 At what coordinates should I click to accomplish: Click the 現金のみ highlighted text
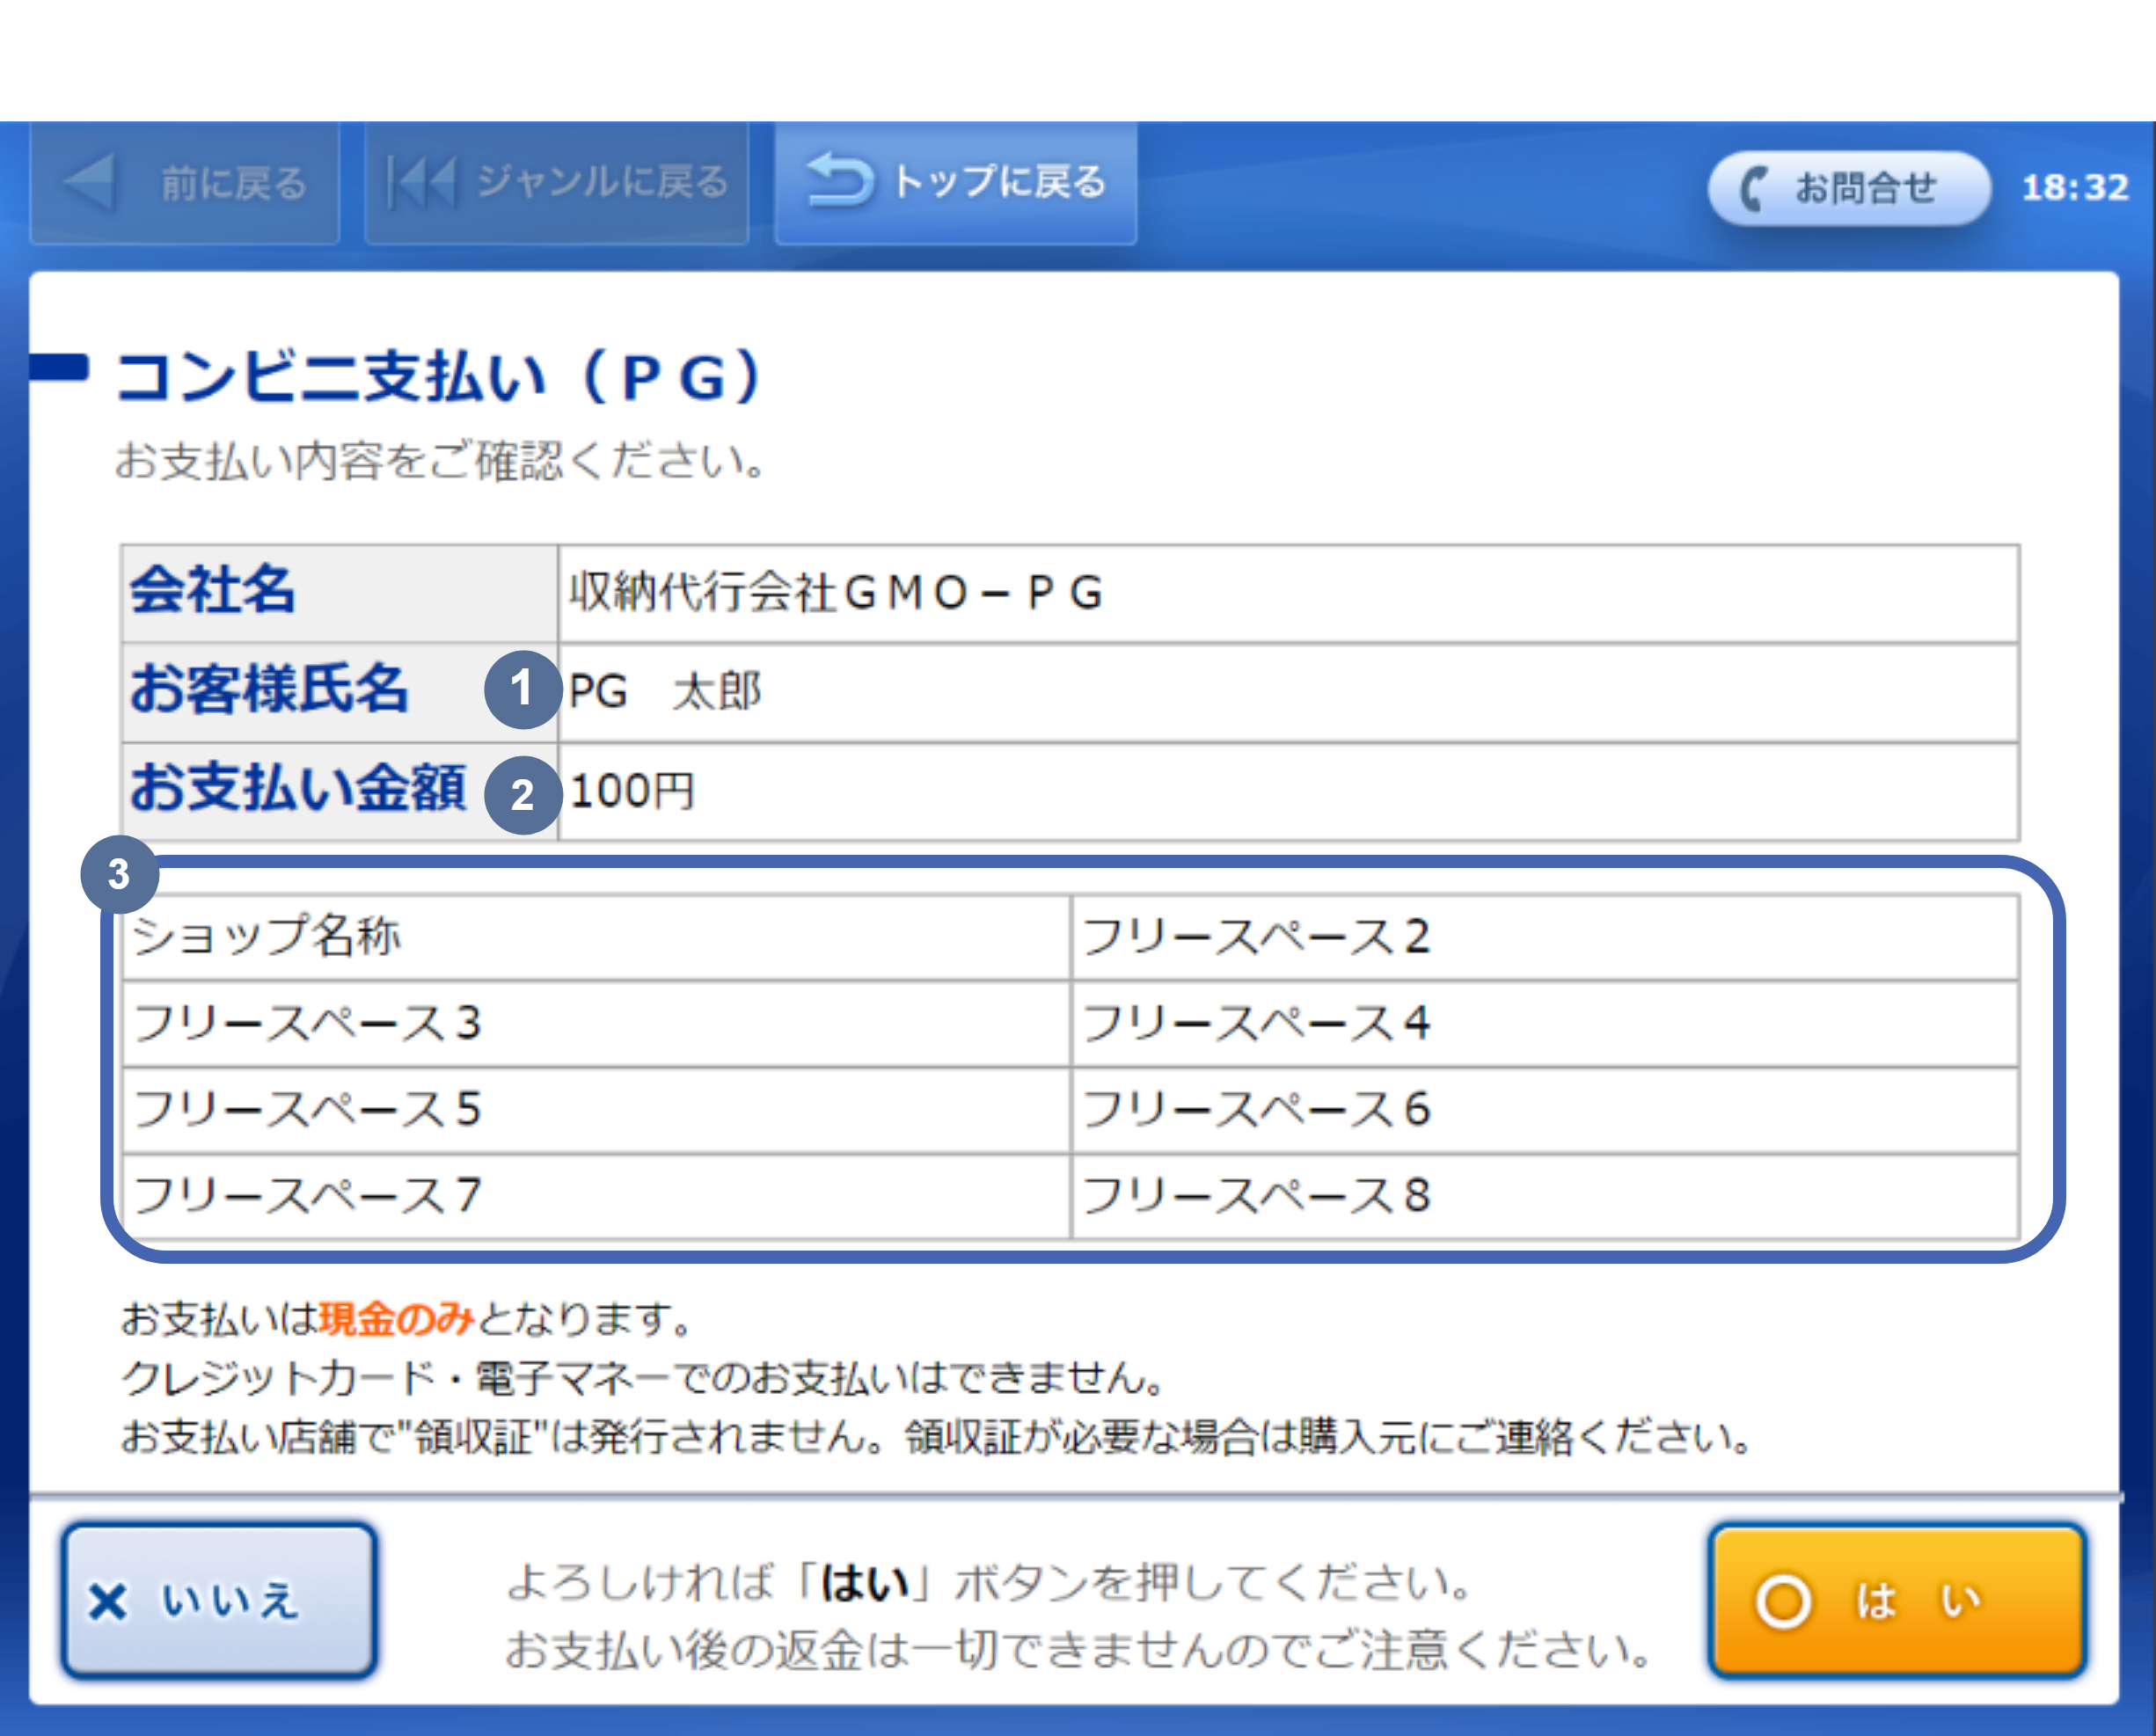tap(396, 1319)
